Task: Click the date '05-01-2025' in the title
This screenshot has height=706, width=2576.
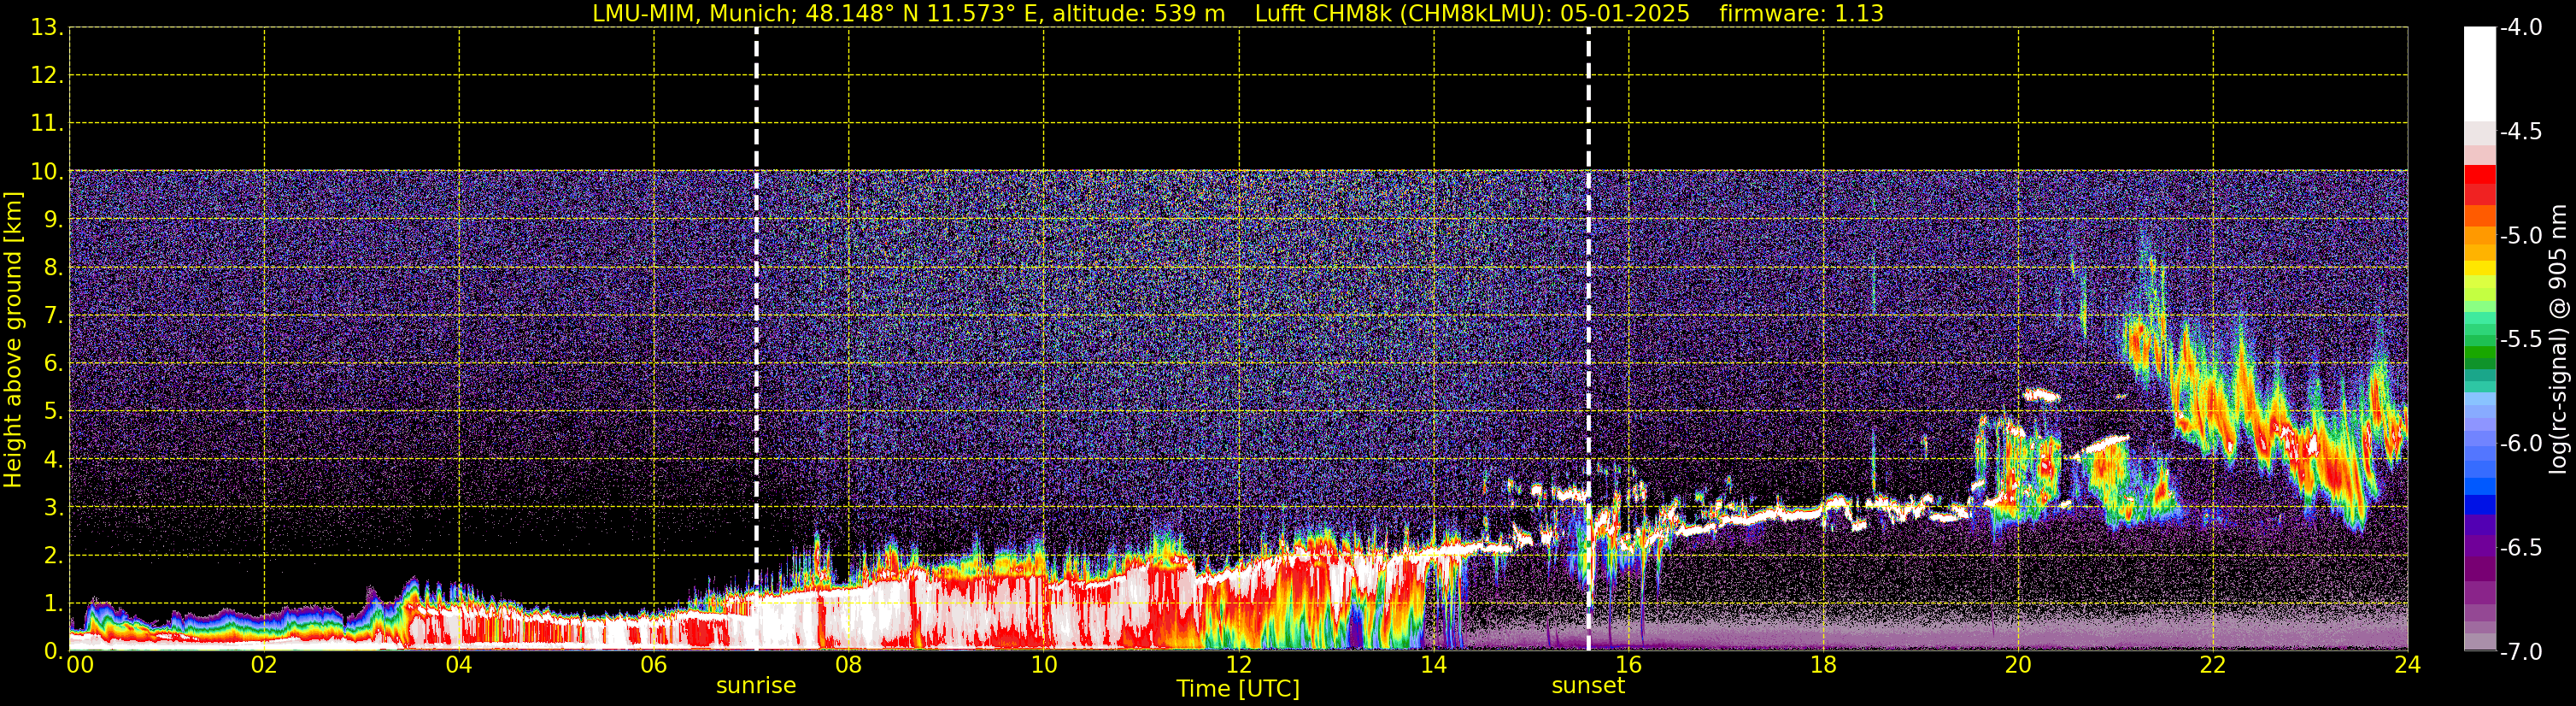Action: click(x=1625, y=14)
